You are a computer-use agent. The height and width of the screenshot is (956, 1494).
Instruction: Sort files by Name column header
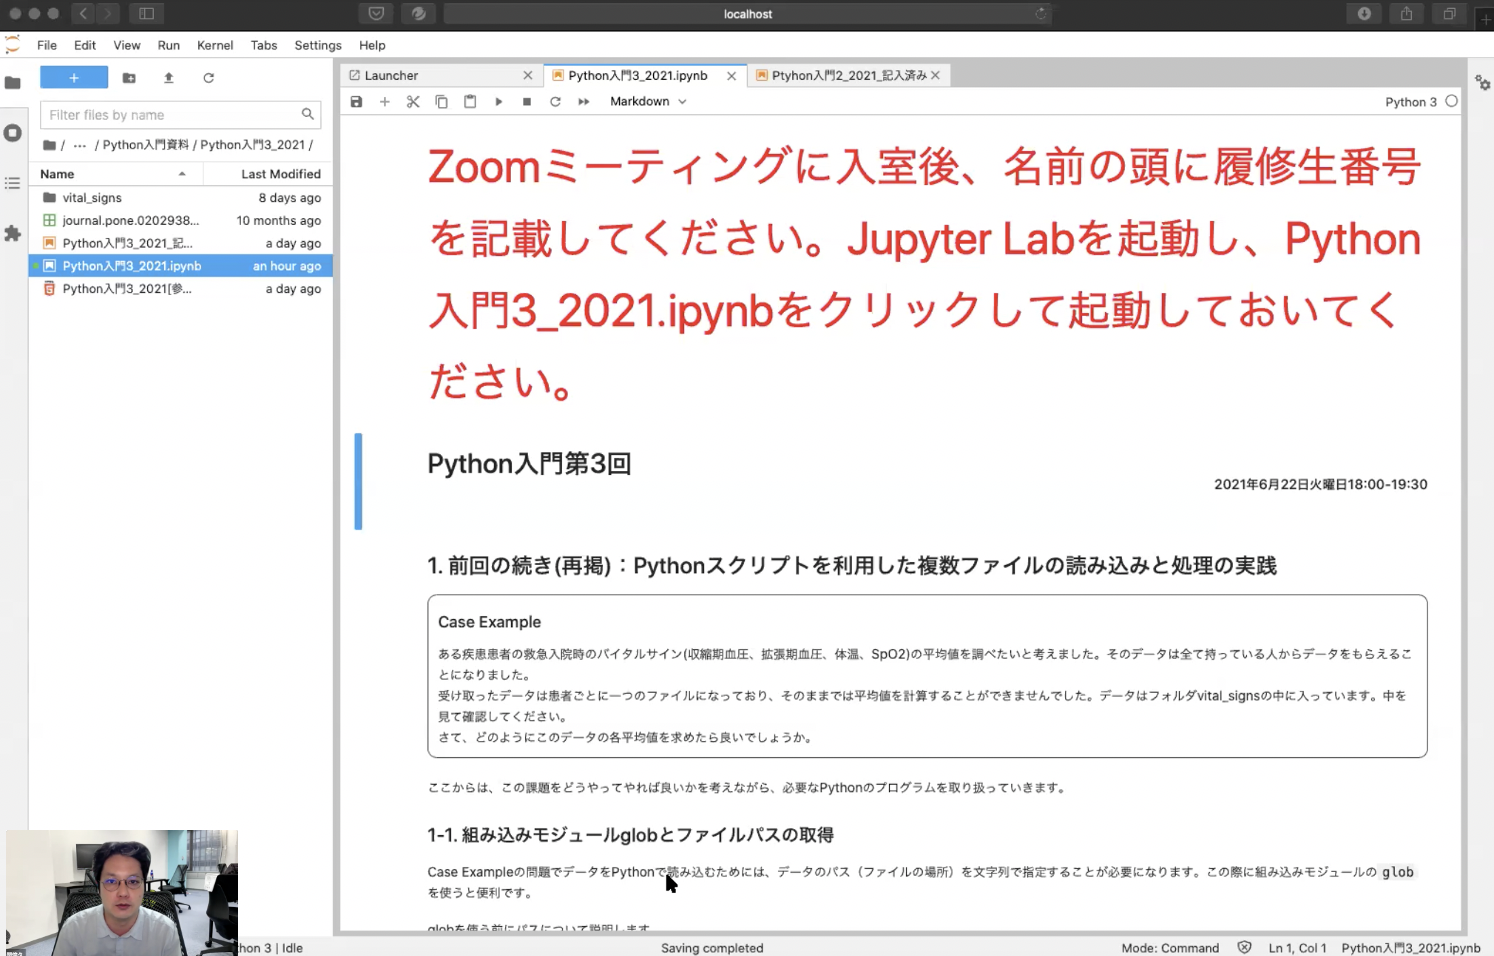click(x=116, y=174)
